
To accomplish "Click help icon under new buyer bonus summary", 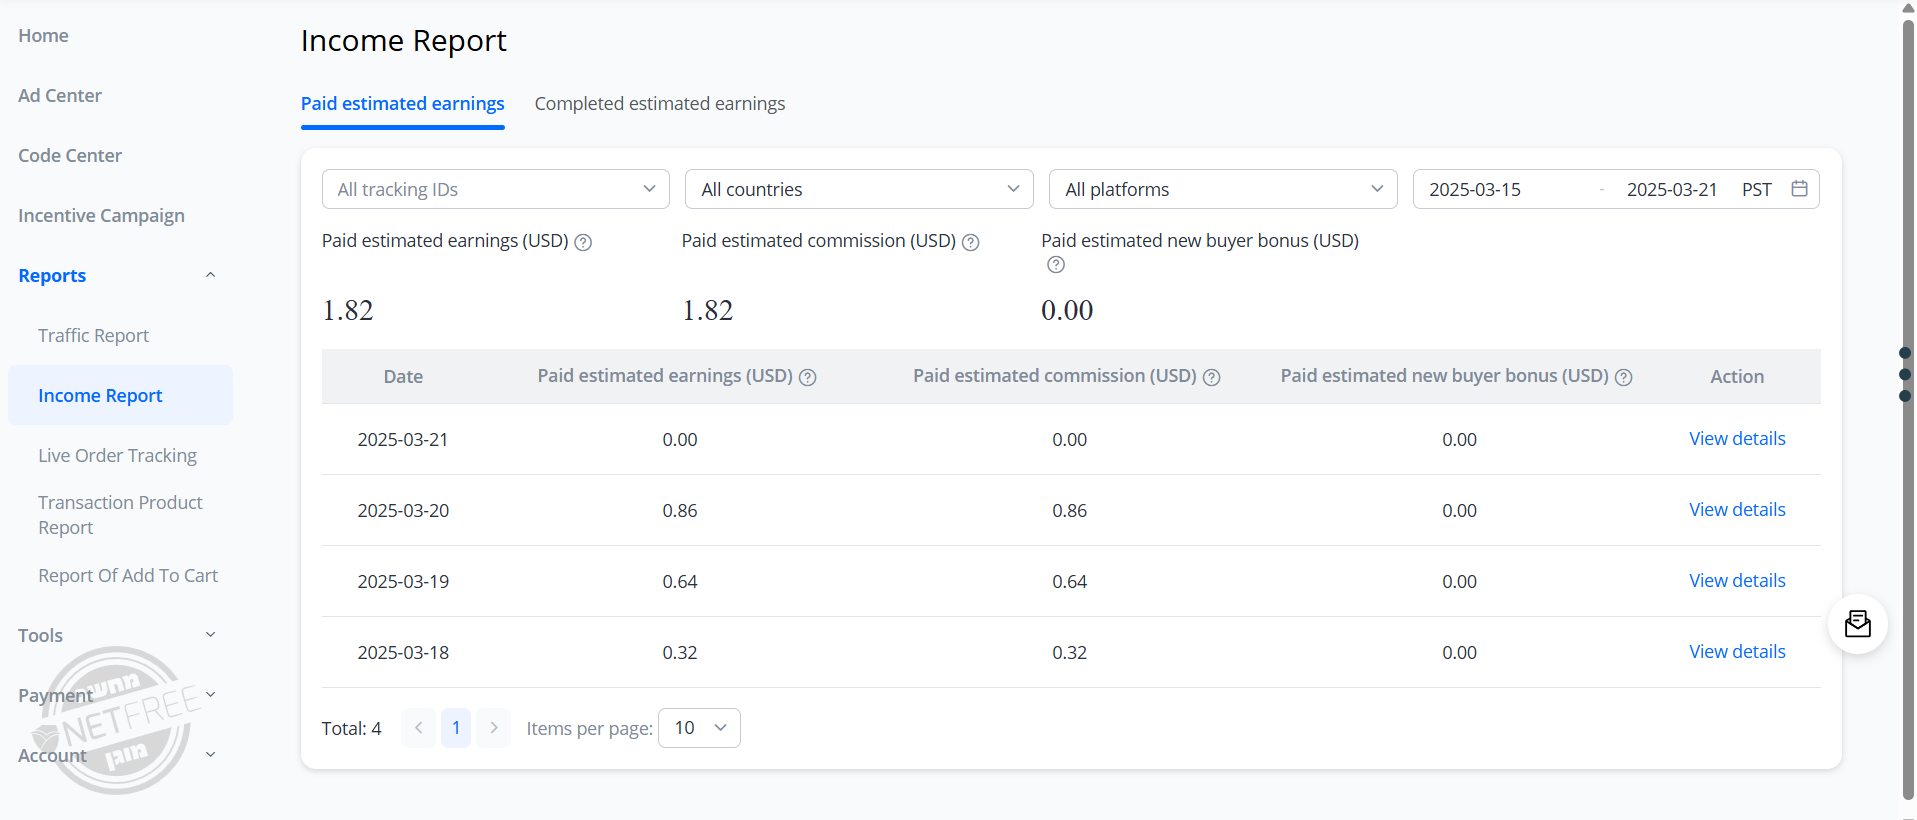I will (1056, 265).
